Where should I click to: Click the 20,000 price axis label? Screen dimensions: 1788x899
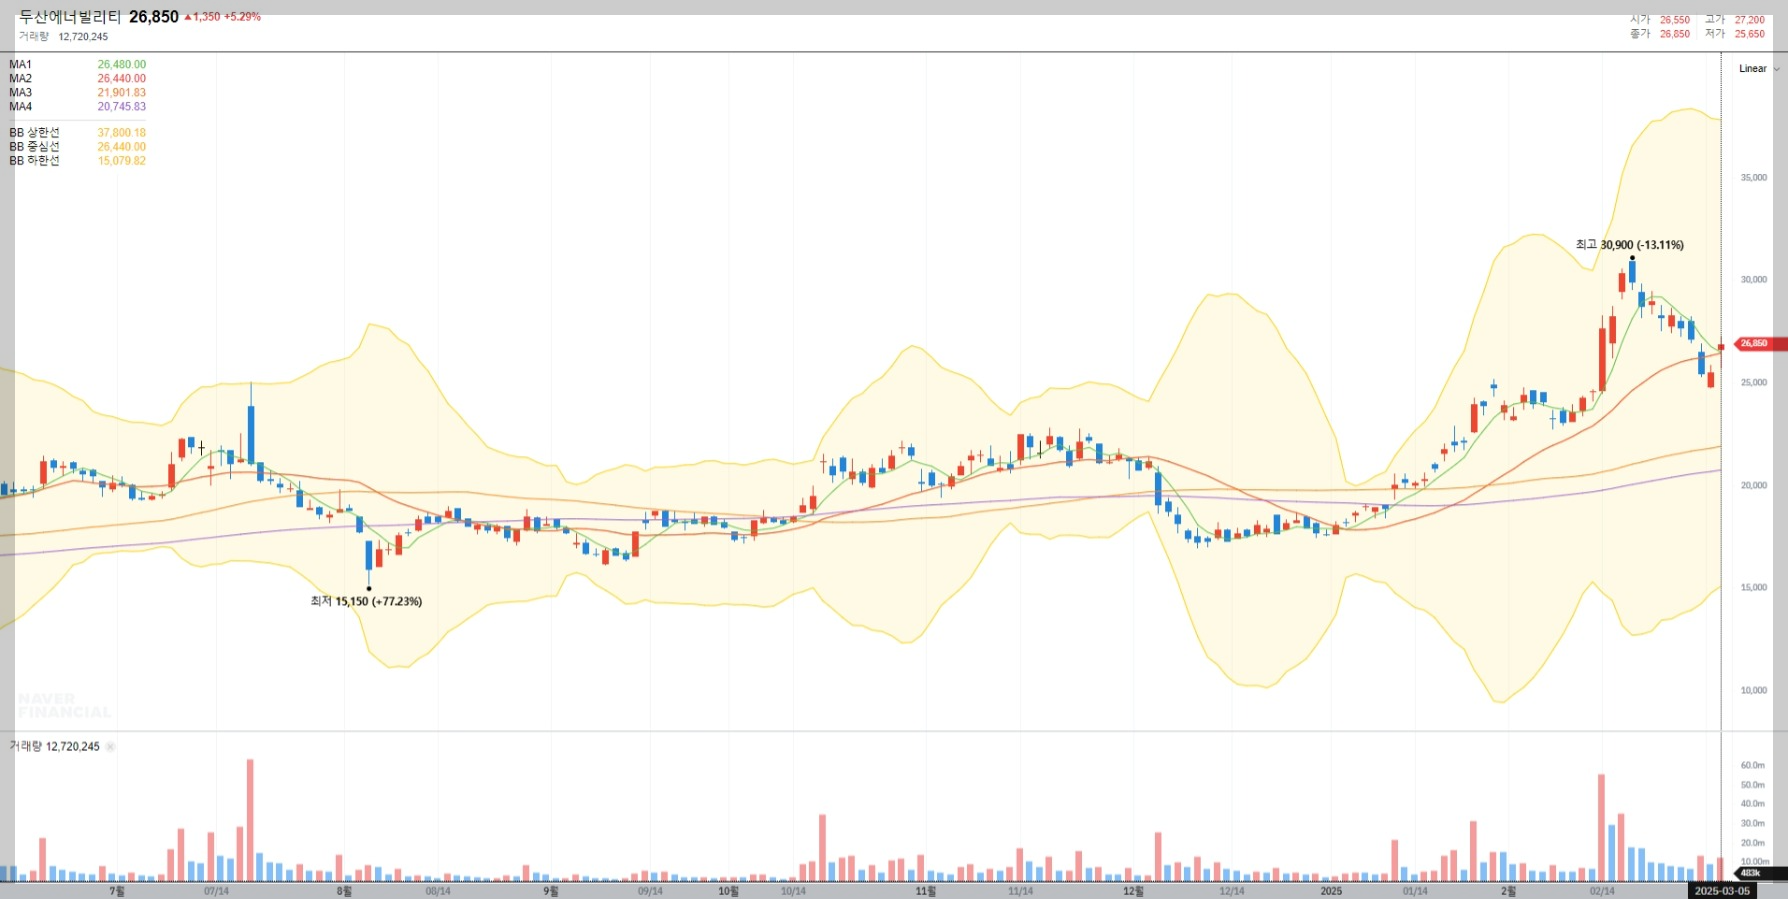(1753, 486)
